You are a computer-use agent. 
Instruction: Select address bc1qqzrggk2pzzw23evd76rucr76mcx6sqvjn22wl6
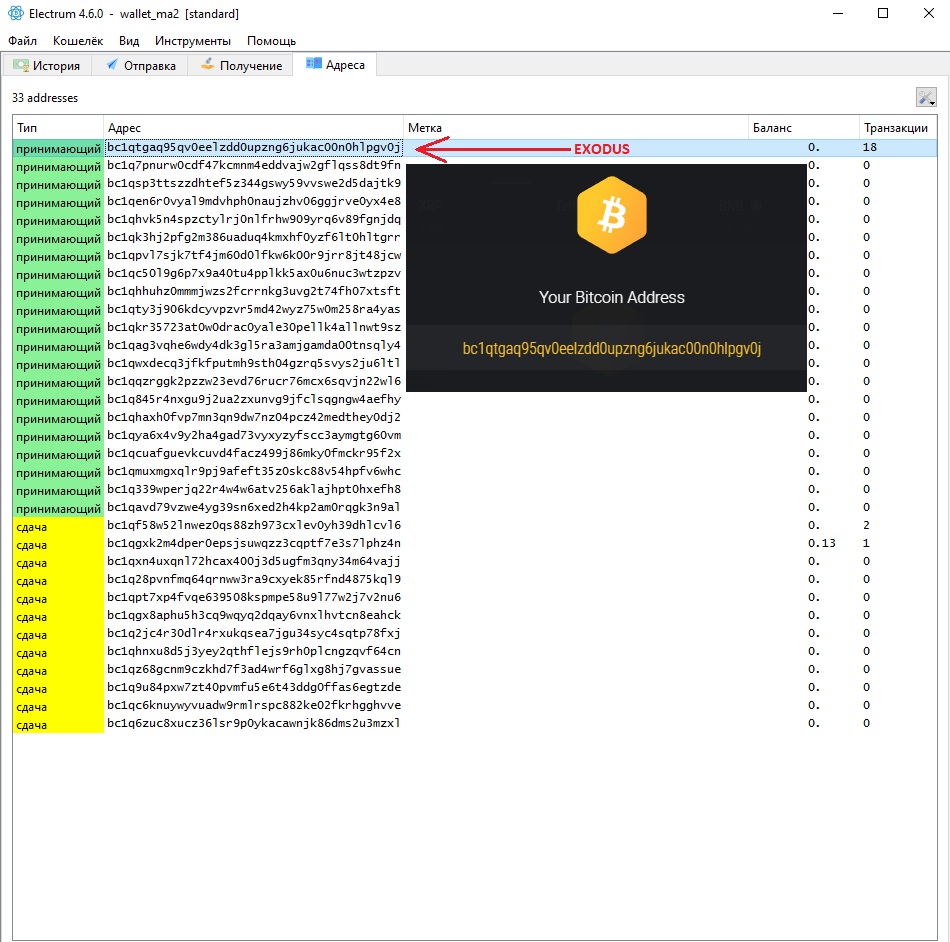[x=254, y=381]
